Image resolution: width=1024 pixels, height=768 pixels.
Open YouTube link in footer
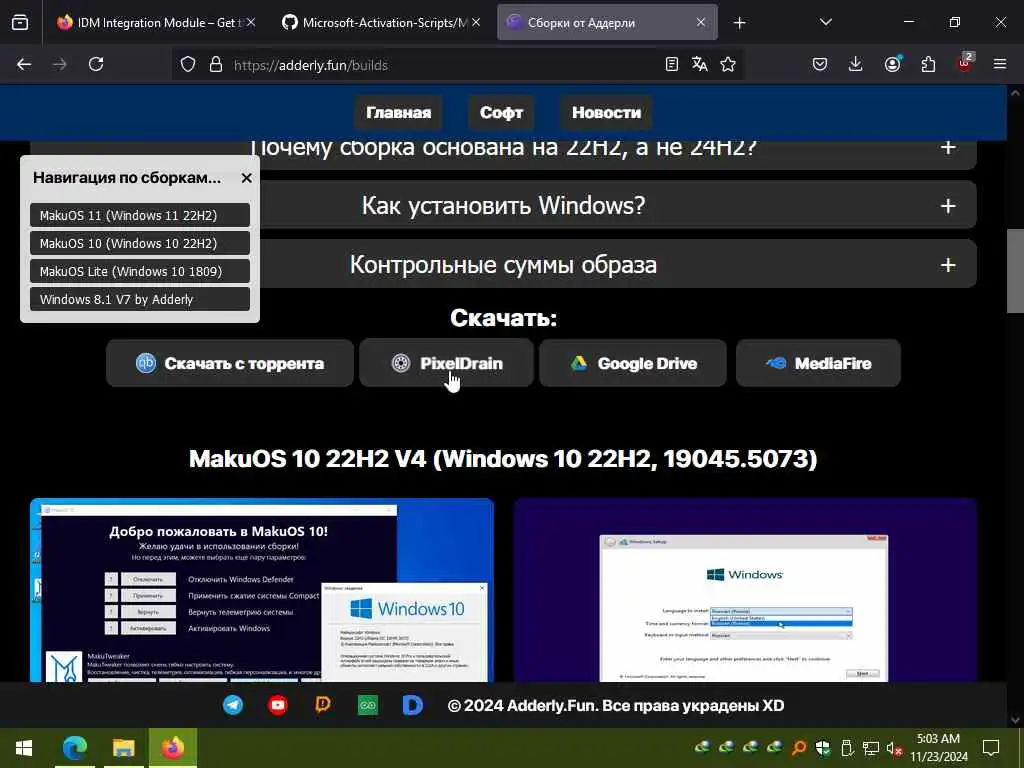278,705
